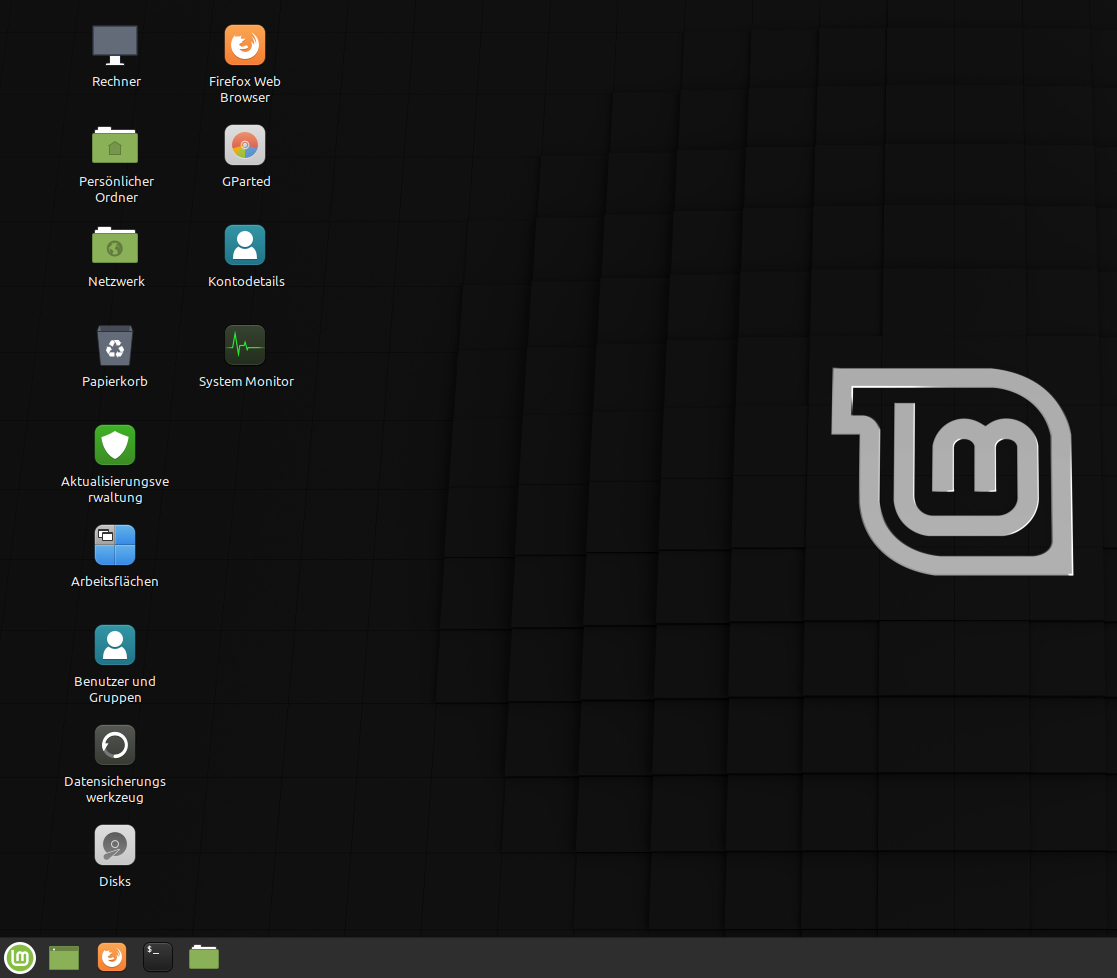
Task: Click the 'Rechner' label text
Action: point(116,81)
